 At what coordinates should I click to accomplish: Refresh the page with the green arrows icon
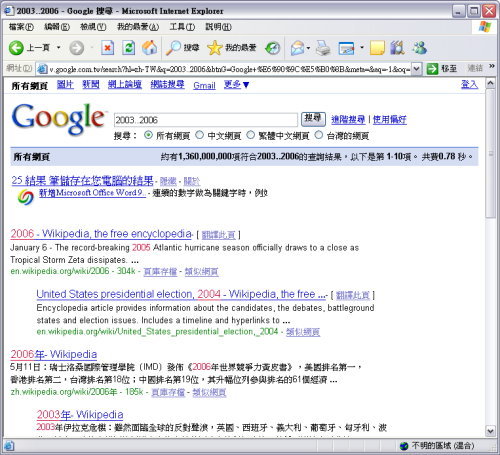coord(129,48)
